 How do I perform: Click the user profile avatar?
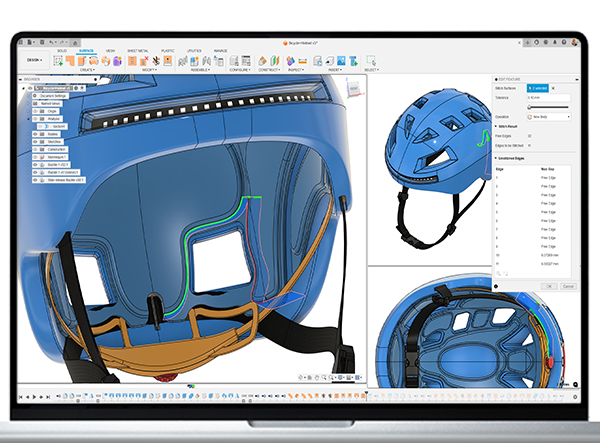[574, 42]
